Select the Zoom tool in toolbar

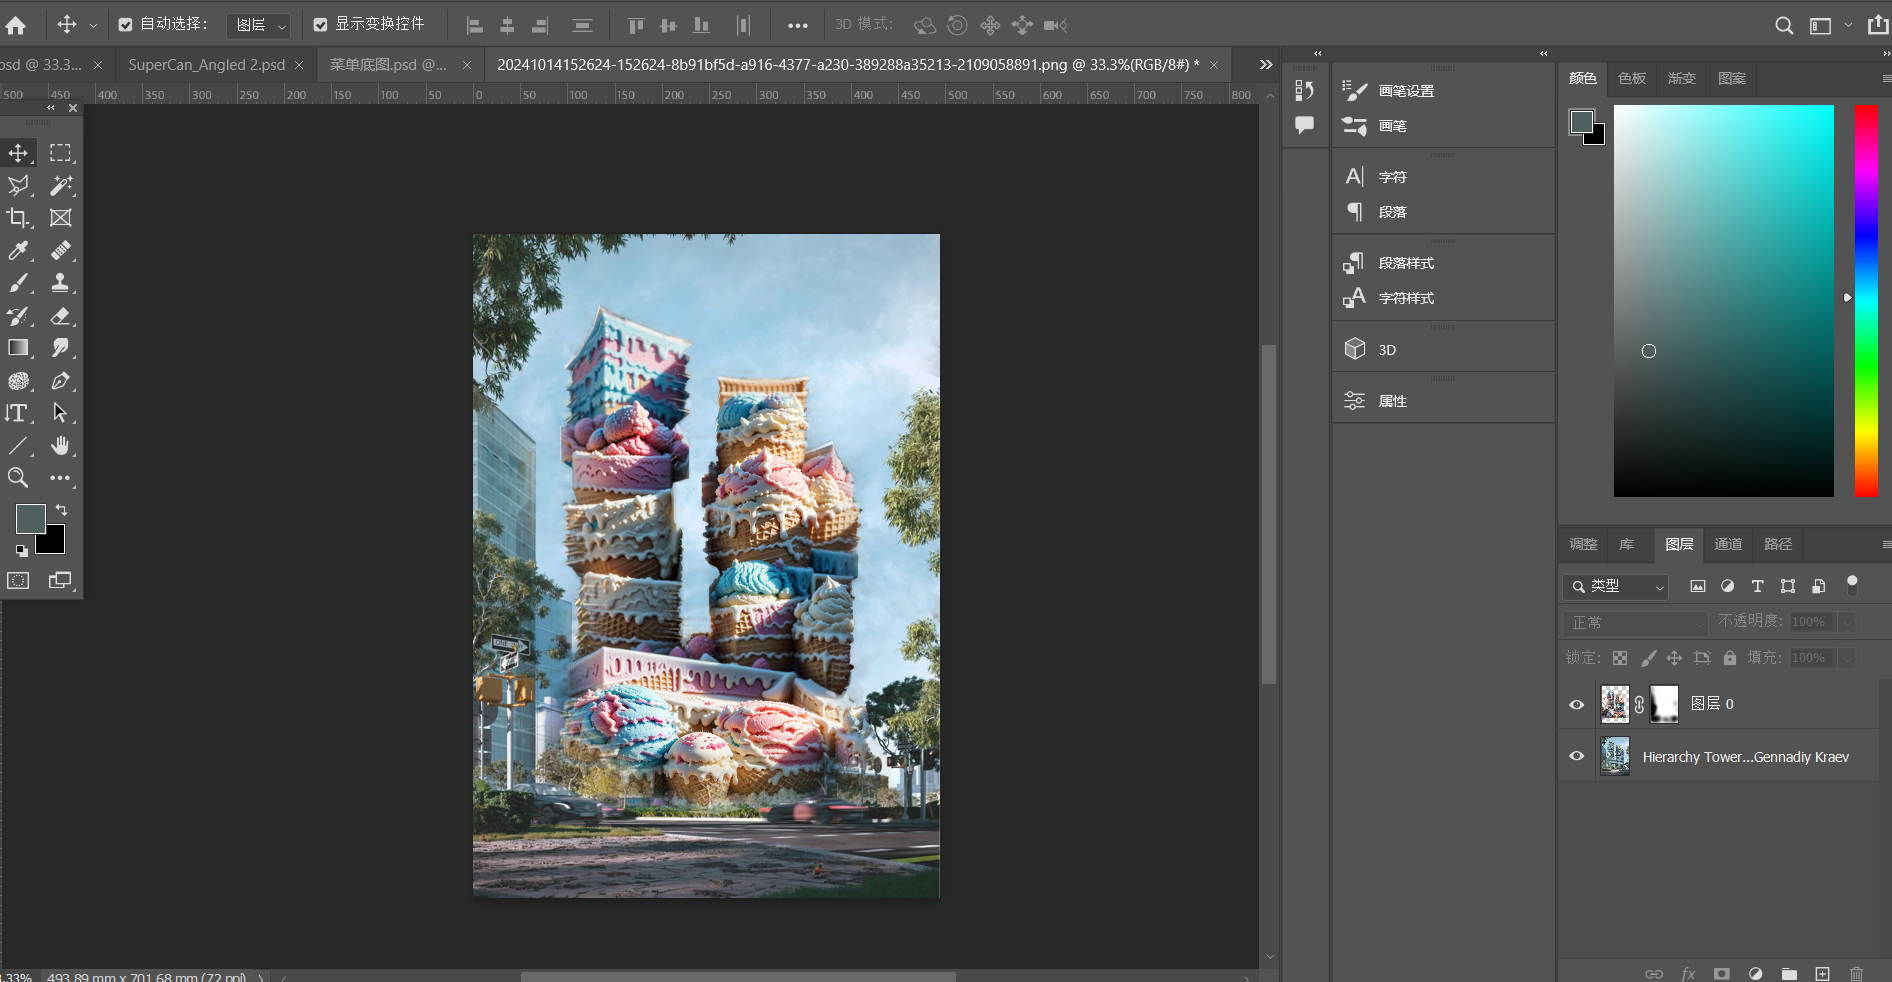[x=18, y=478]
